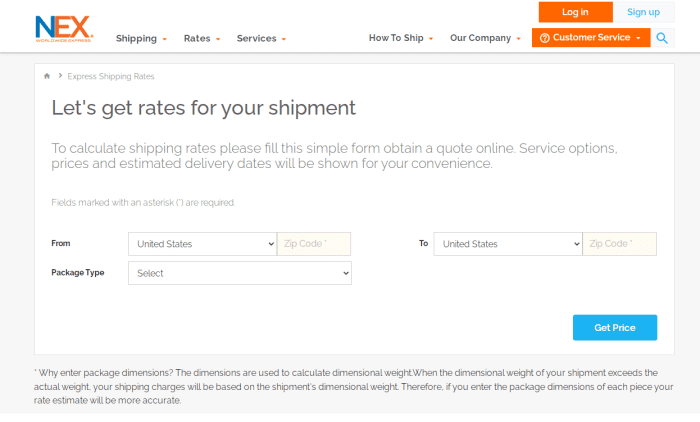Open the Rates menu
The width and height of the screenshot is (700, 422).
pyautogui.click(x=202, y=38)
